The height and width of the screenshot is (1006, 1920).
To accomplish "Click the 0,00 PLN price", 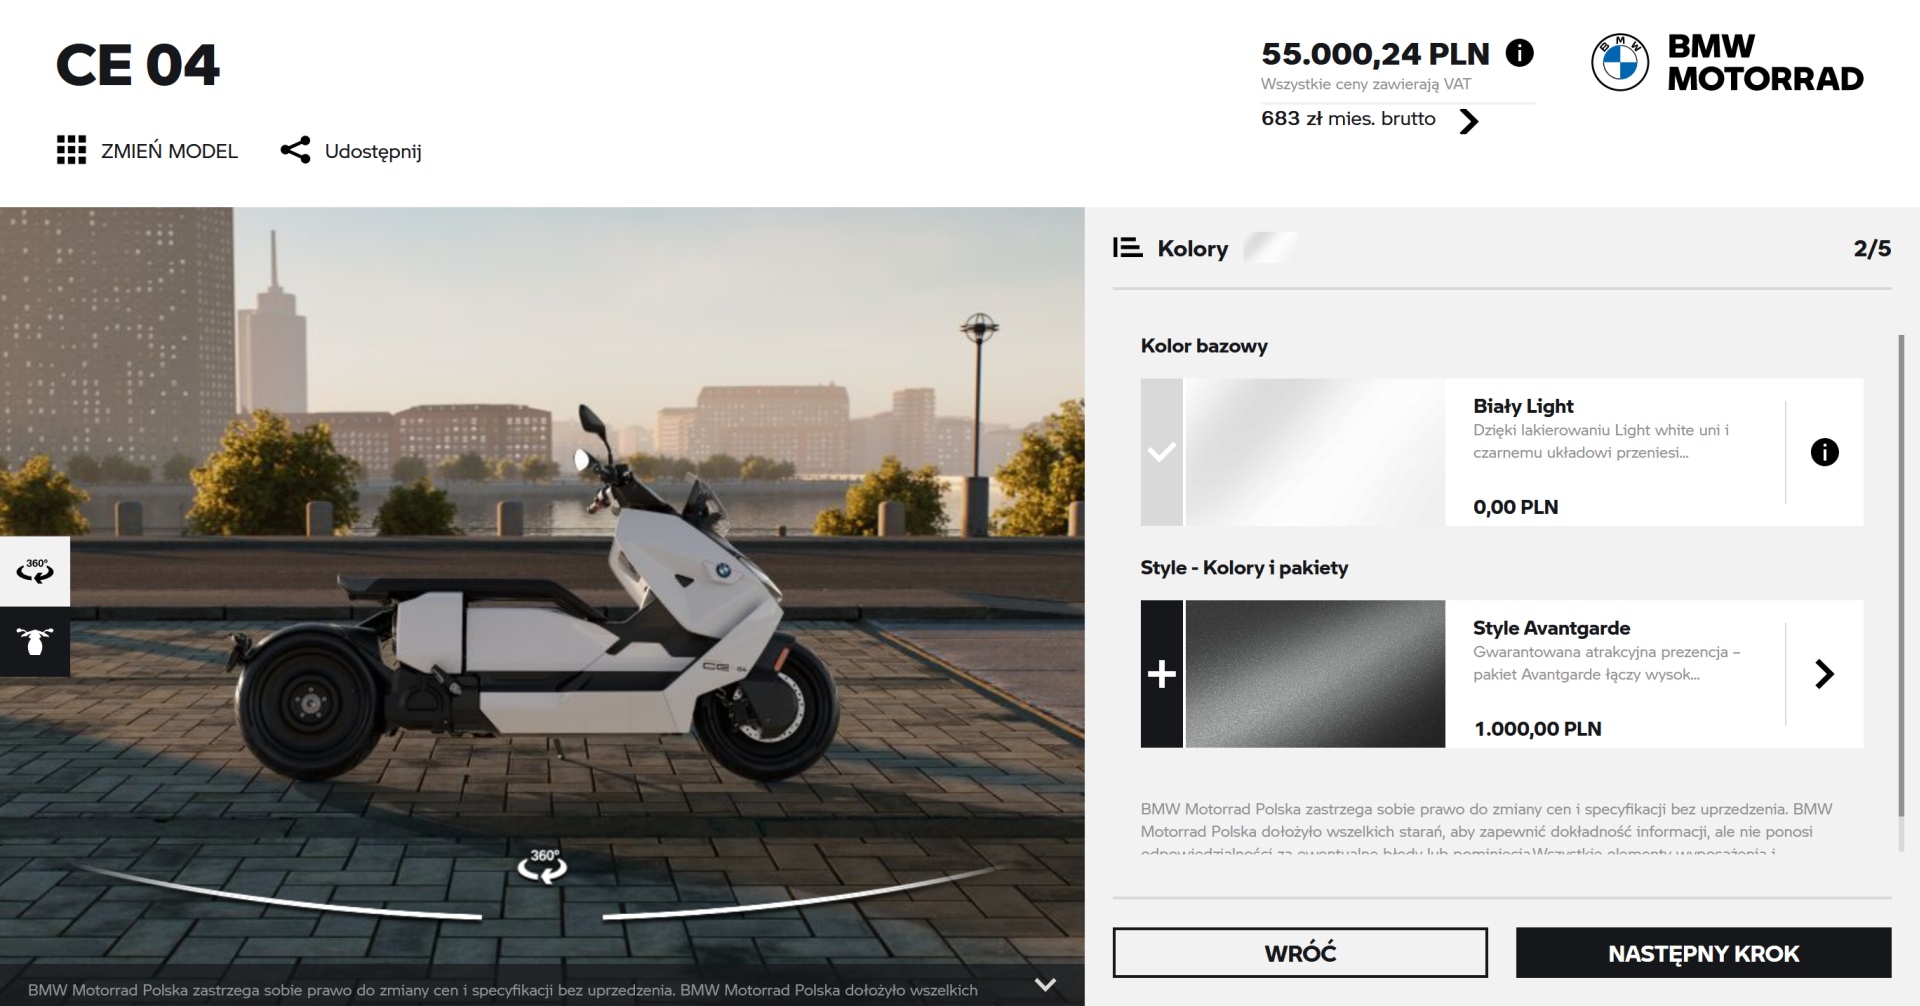I will tap(1515, 507).
